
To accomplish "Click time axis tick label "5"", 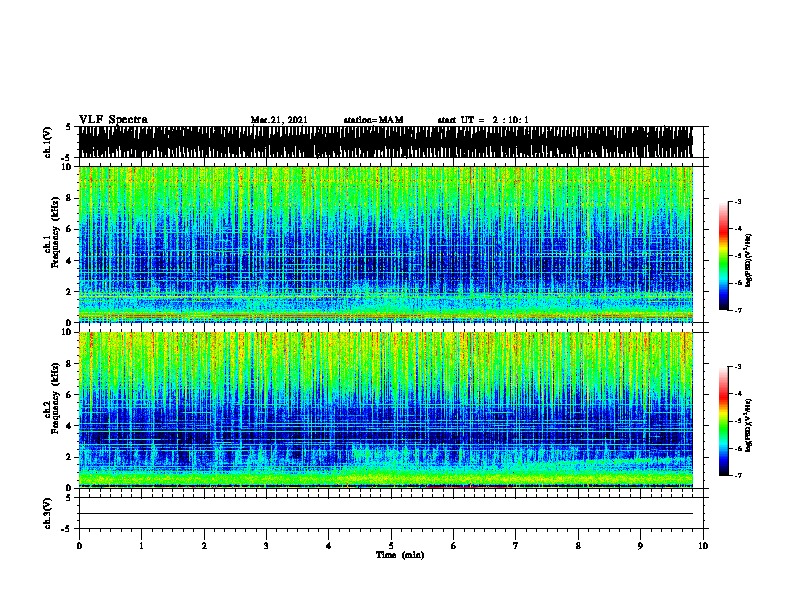I will click(391, 546).
